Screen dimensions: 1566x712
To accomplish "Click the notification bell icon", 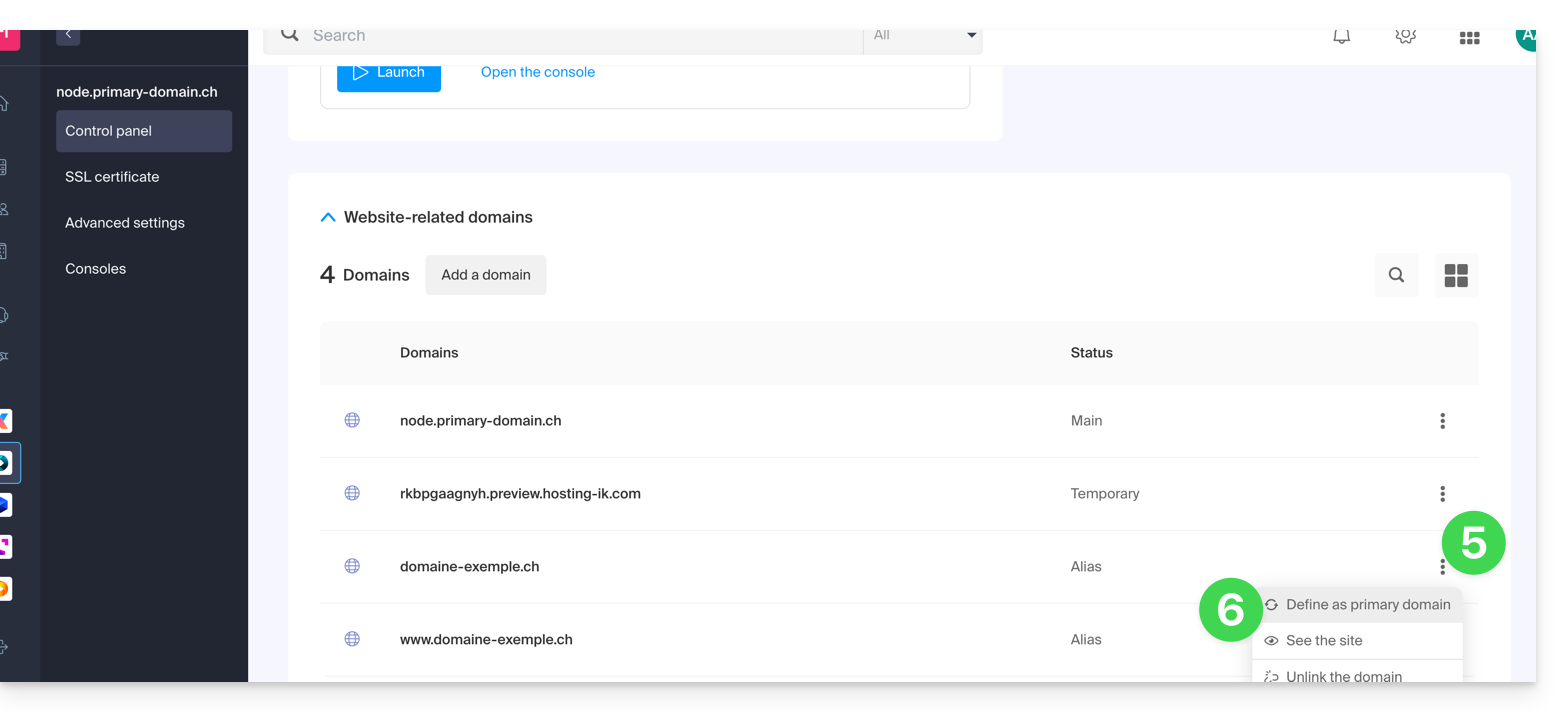I will point(1342,37).
